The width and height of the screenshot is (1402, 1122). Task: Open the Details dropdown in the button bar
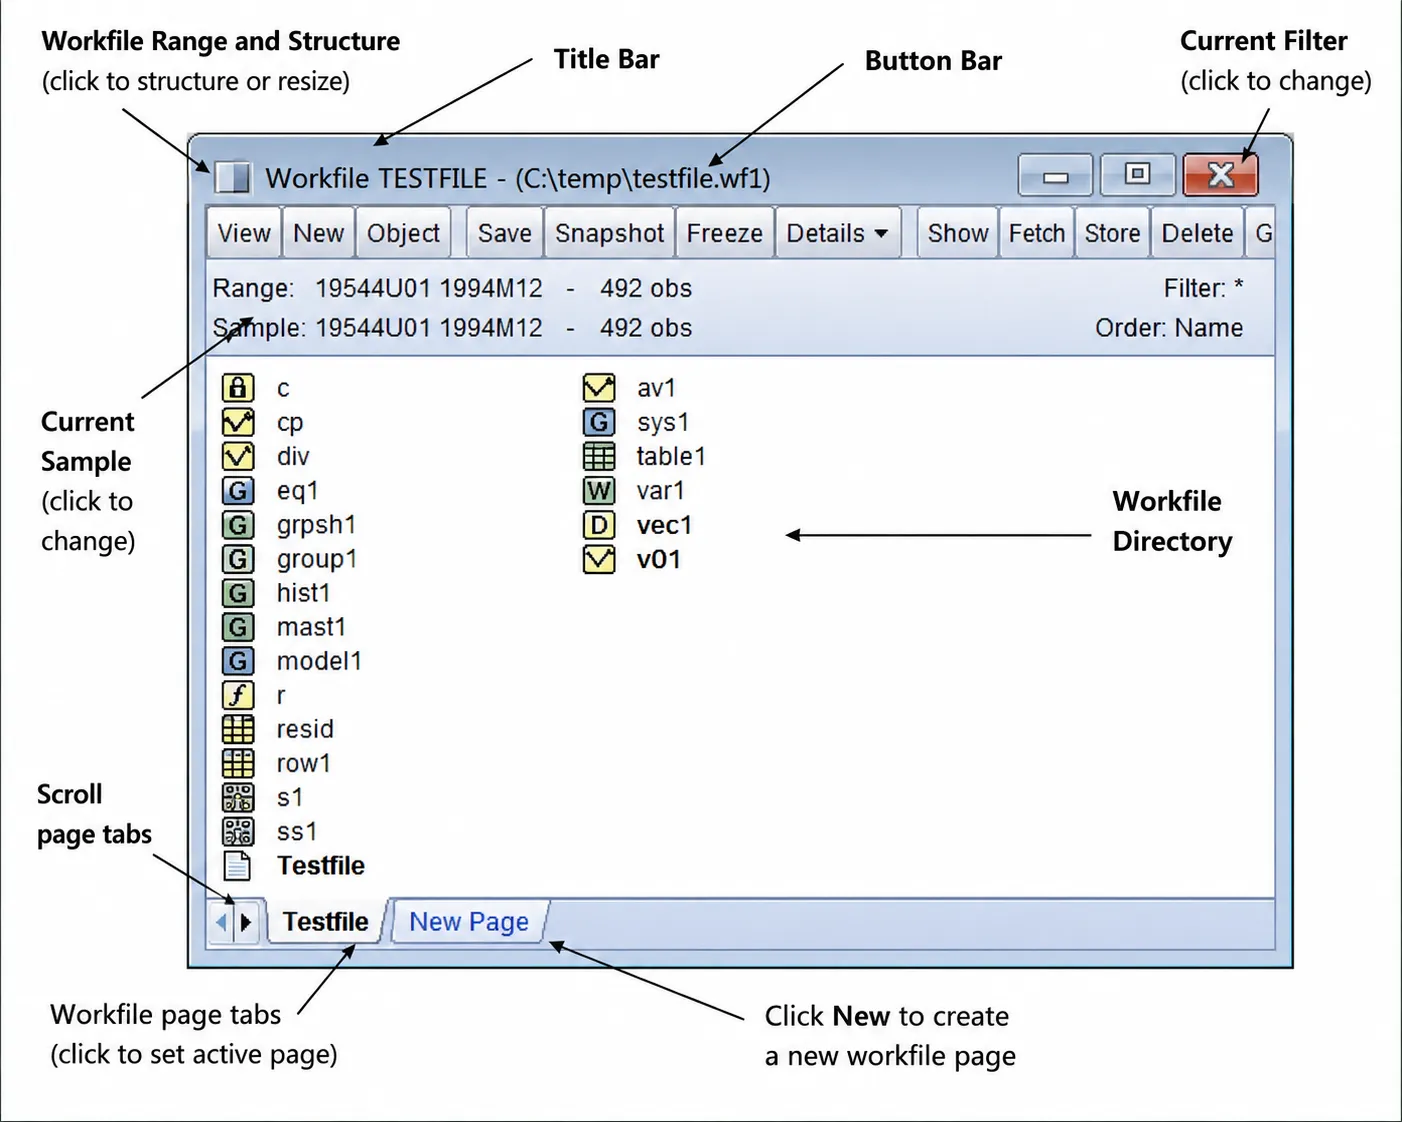click(x=838, y=233)
